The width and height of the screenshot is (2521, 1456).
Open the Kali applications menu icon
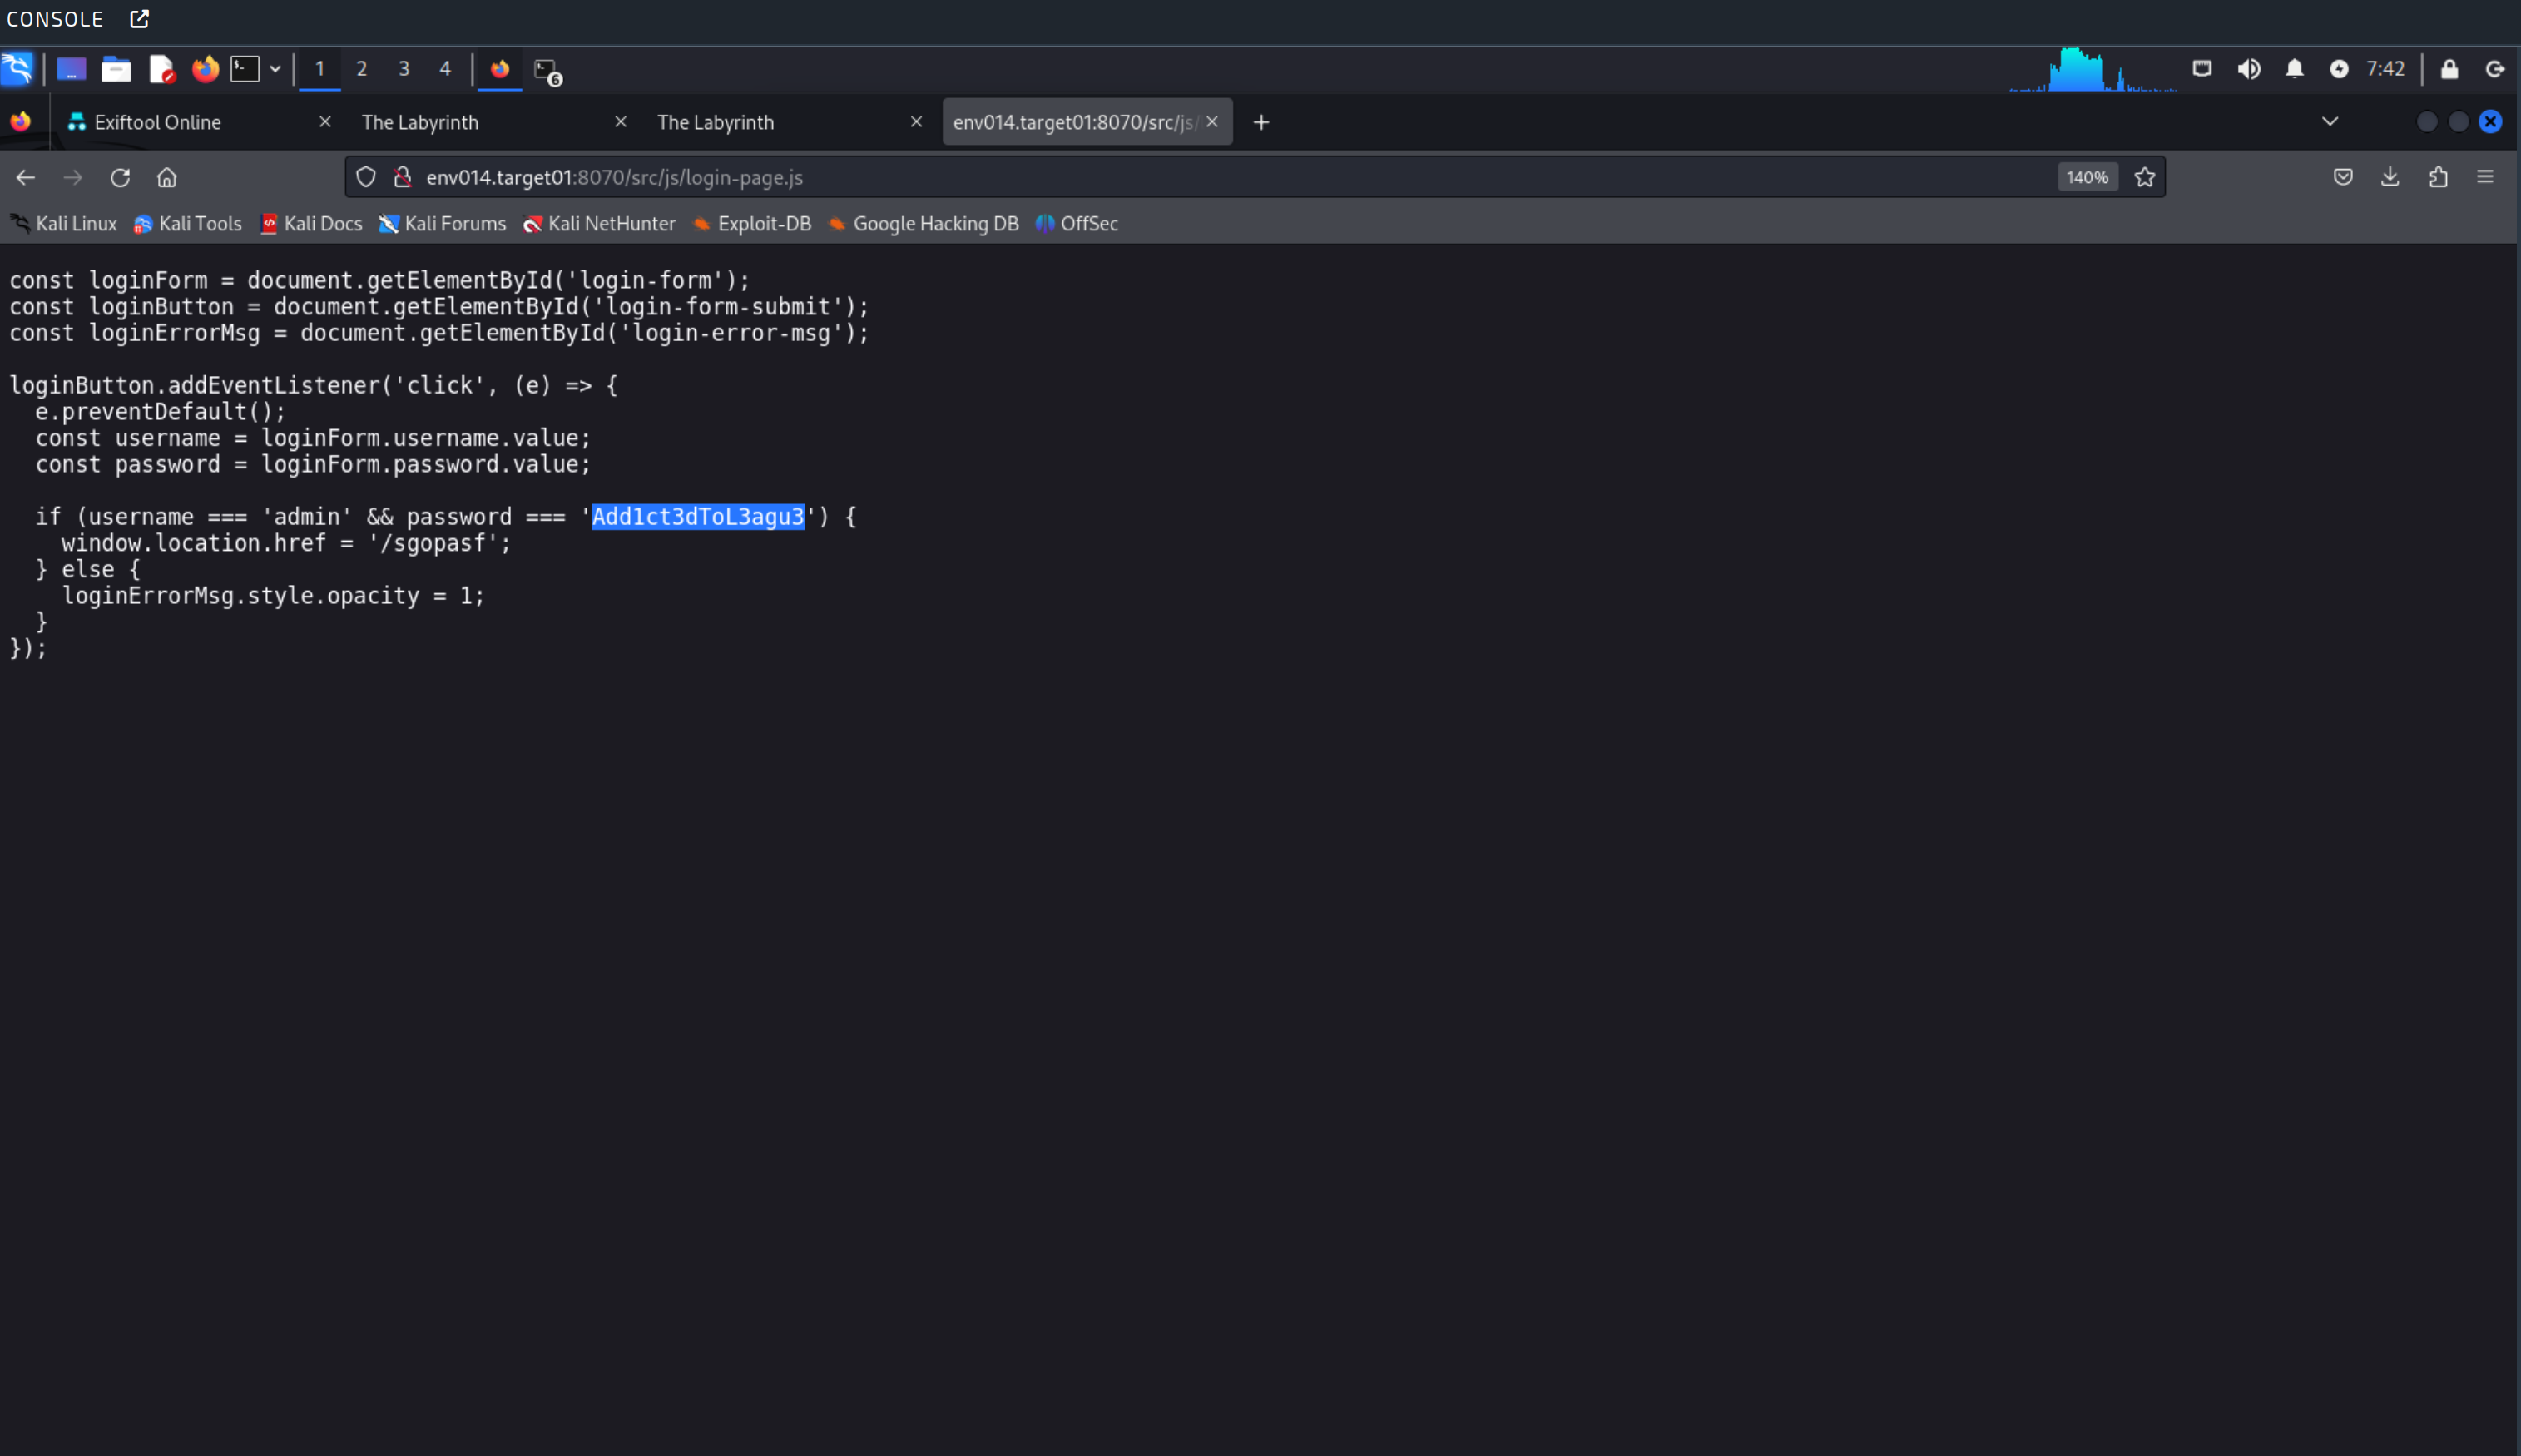[x=17, y=69]
